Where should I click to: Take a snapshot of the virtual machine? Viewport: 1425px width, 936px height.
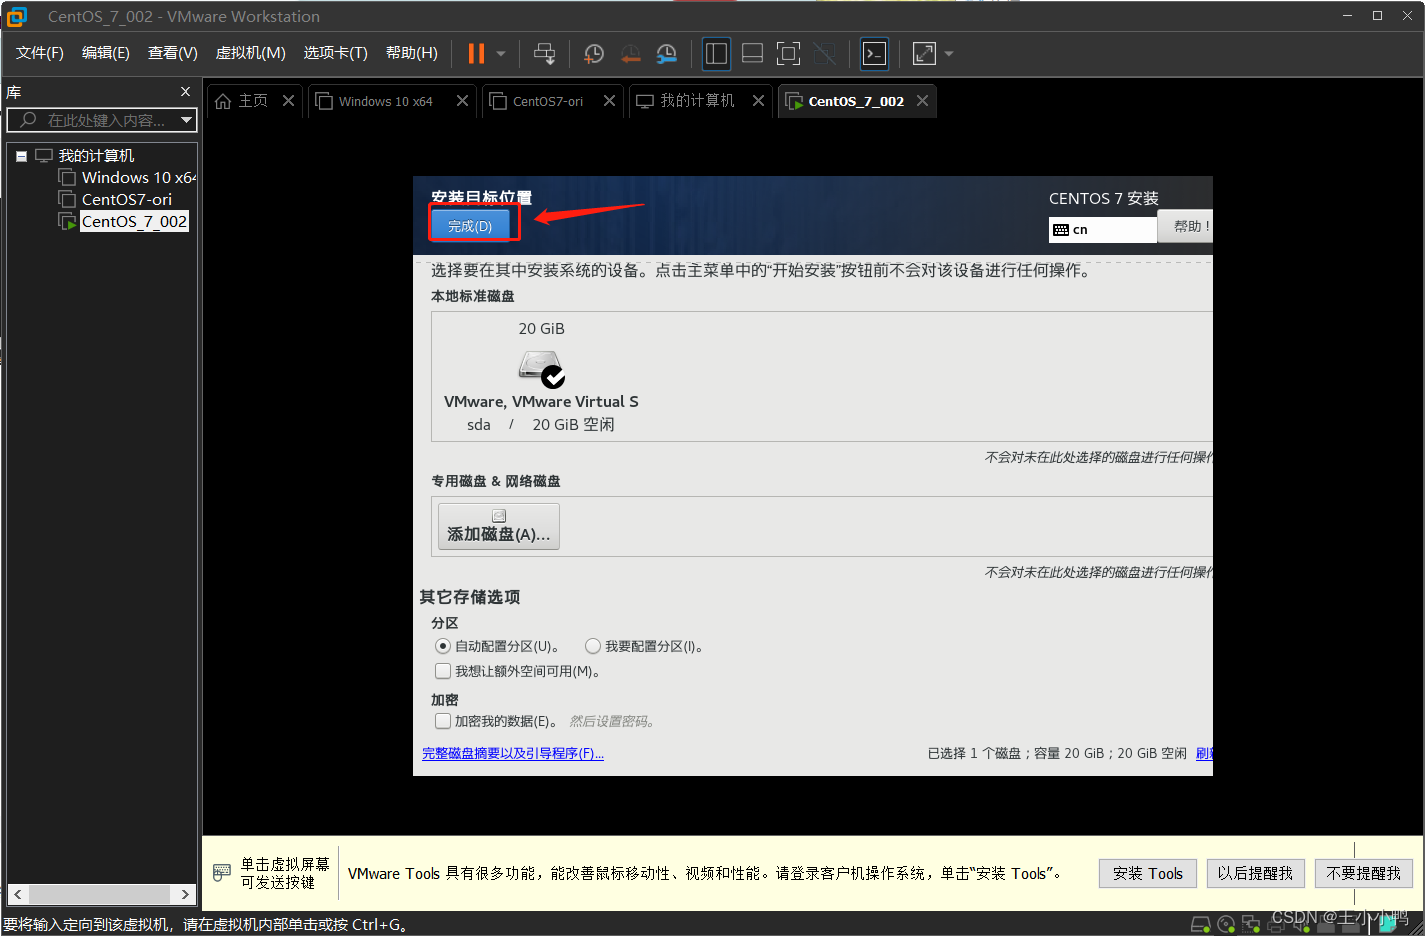[594, 54]
